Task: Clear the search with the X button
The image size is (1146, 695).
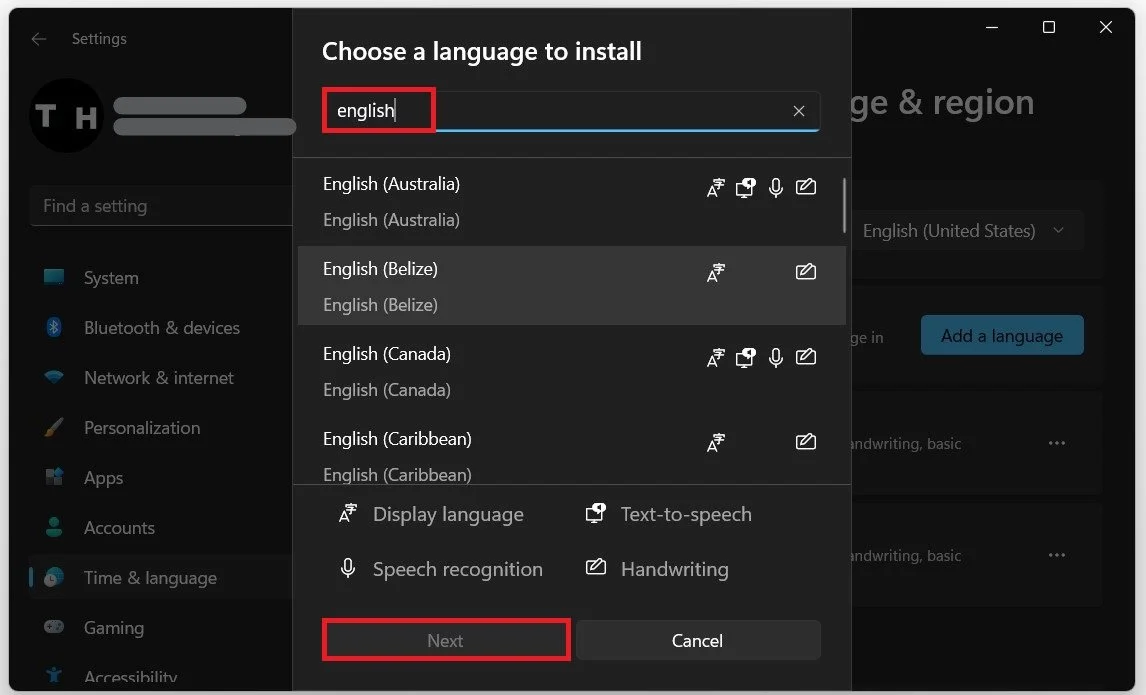Action: (x=798, y=111)
